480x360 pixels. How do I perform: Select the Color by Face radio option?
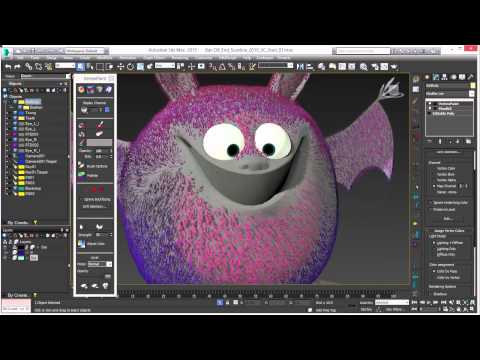(434, 271)
